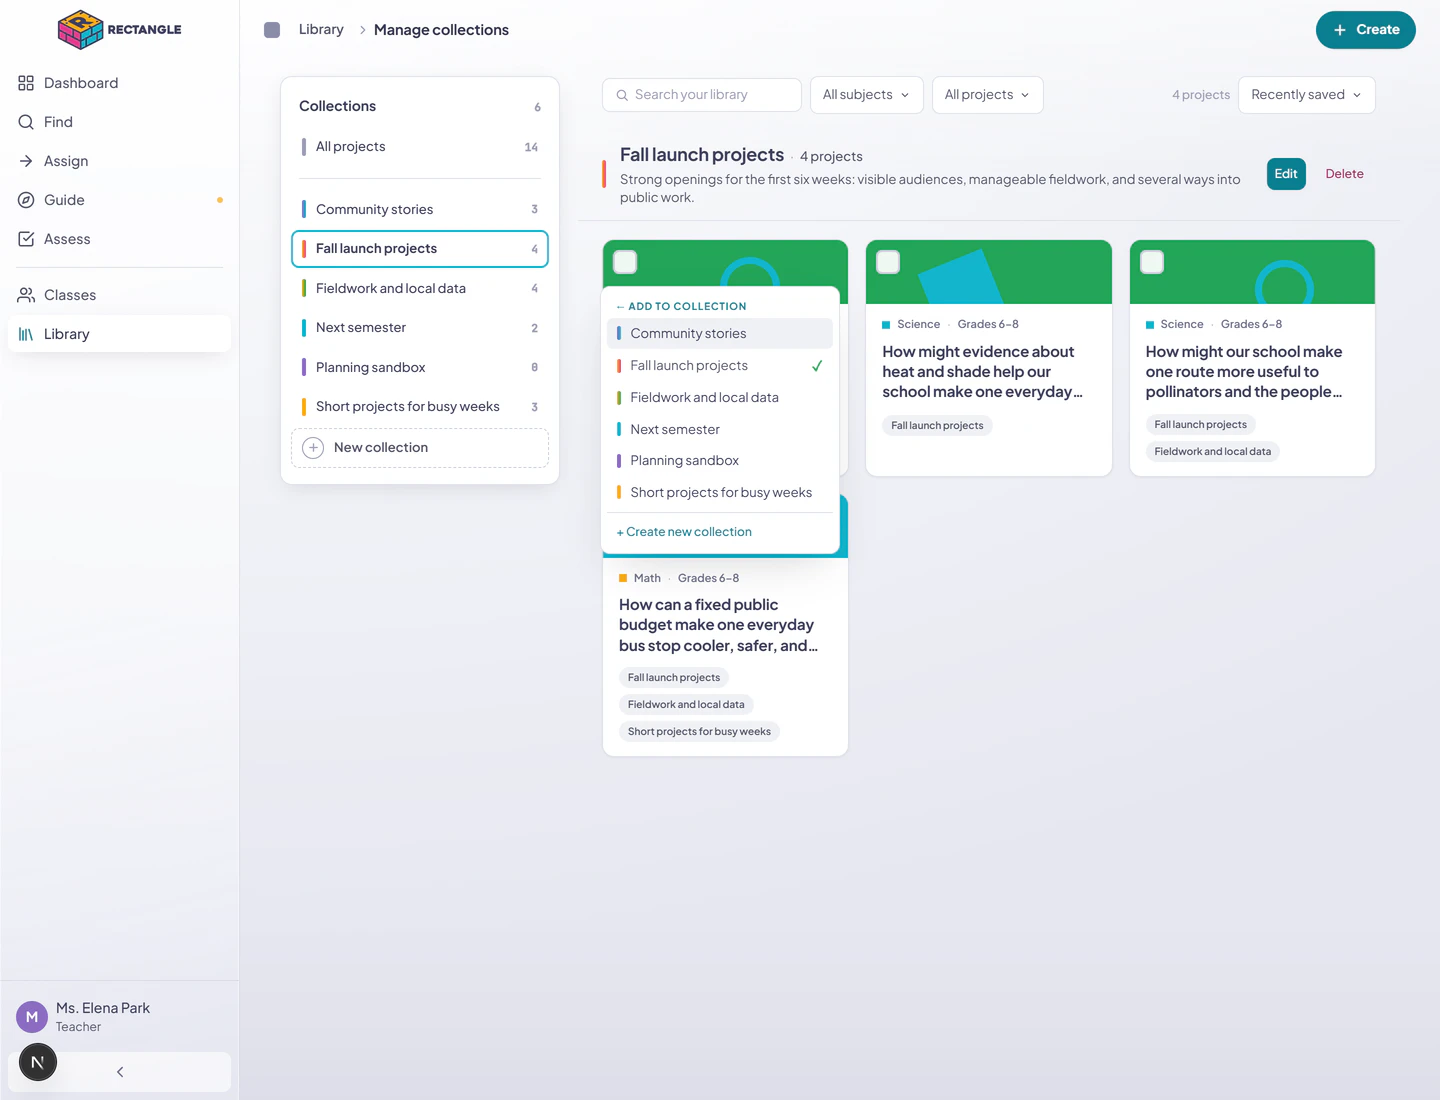This screenshot has height=1100, width=1440.
Task: Choose Next semester in the popup menu
Action: tap(720, 430)
